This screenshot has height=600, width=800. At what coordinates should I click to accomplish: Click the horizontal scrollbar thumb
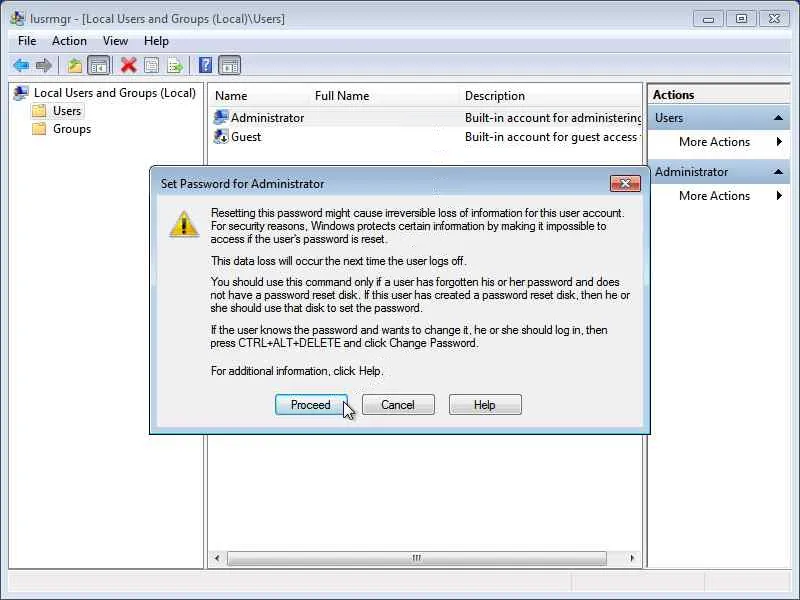click(417, 558)
